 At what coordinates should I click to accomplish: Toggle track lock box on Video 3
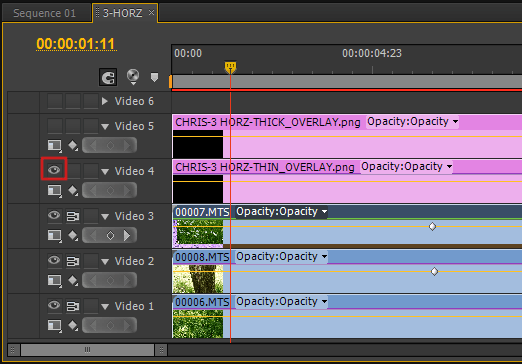click(x=91, y=216)
